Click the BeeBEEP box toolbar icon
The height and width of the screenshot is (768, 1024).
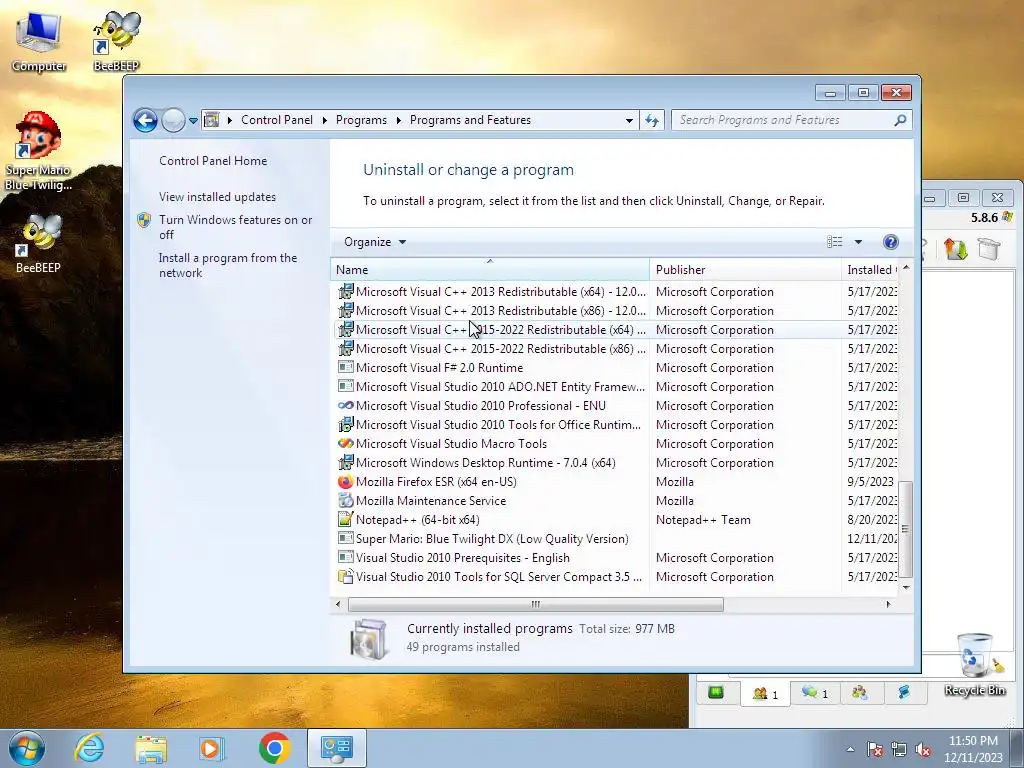coord(989,249)
